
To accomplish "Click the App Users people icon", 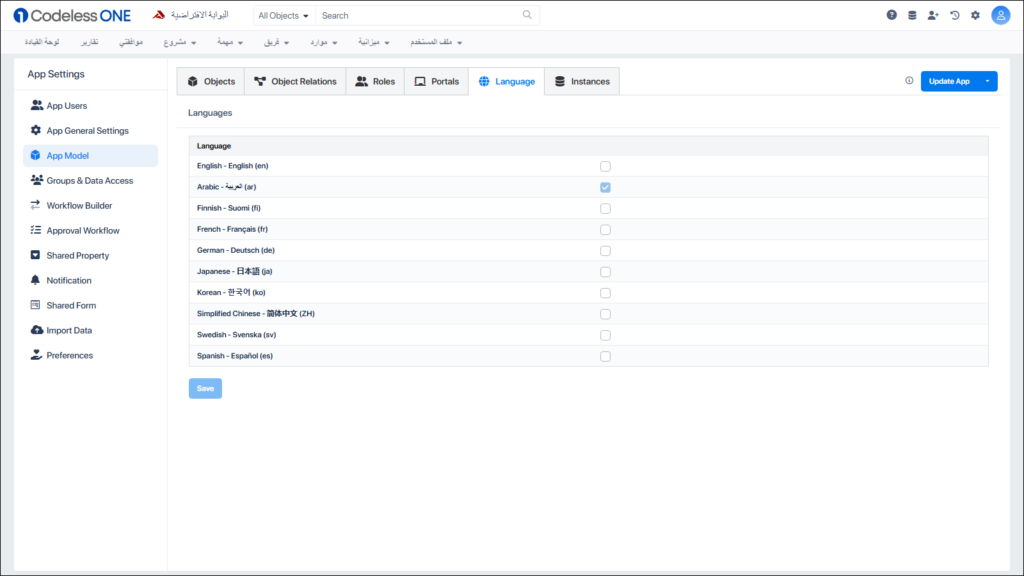I will tap(37, 105).
